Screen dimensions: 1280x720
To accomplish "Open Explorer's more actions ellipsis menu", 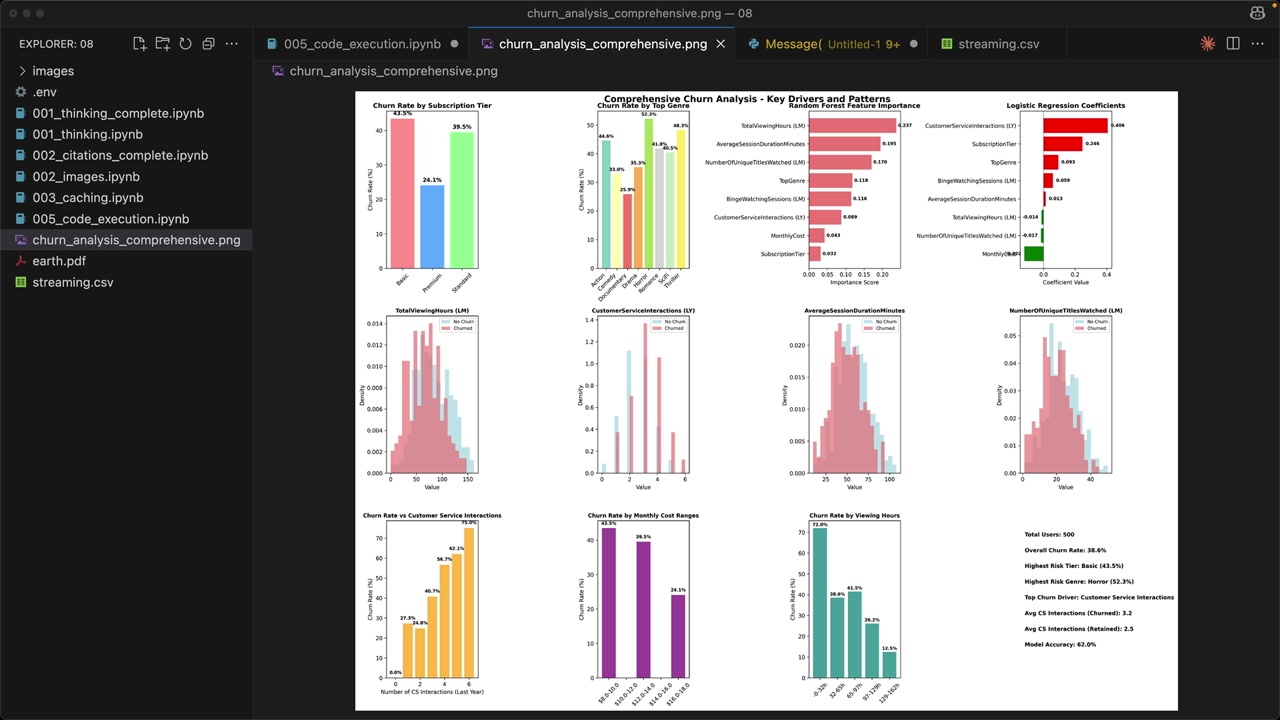I will tap(232, 44).
